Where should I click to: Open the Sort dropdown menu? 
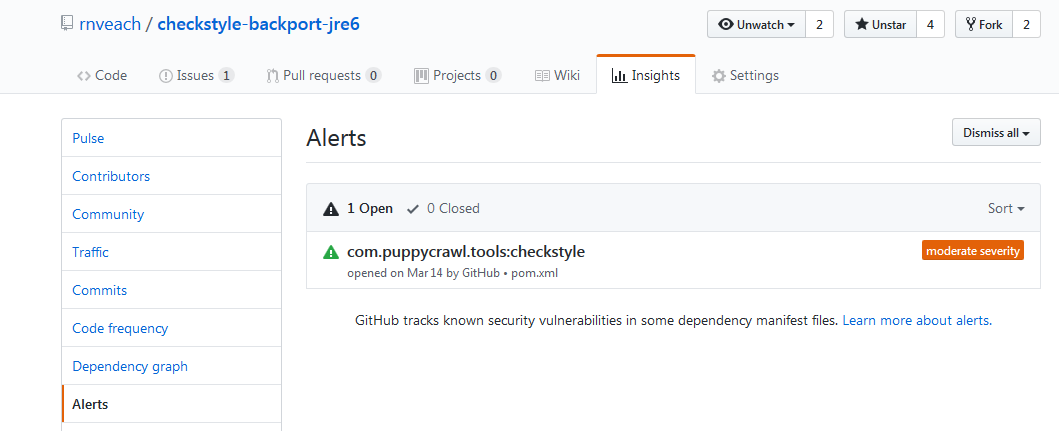[x=1006, y=209]
